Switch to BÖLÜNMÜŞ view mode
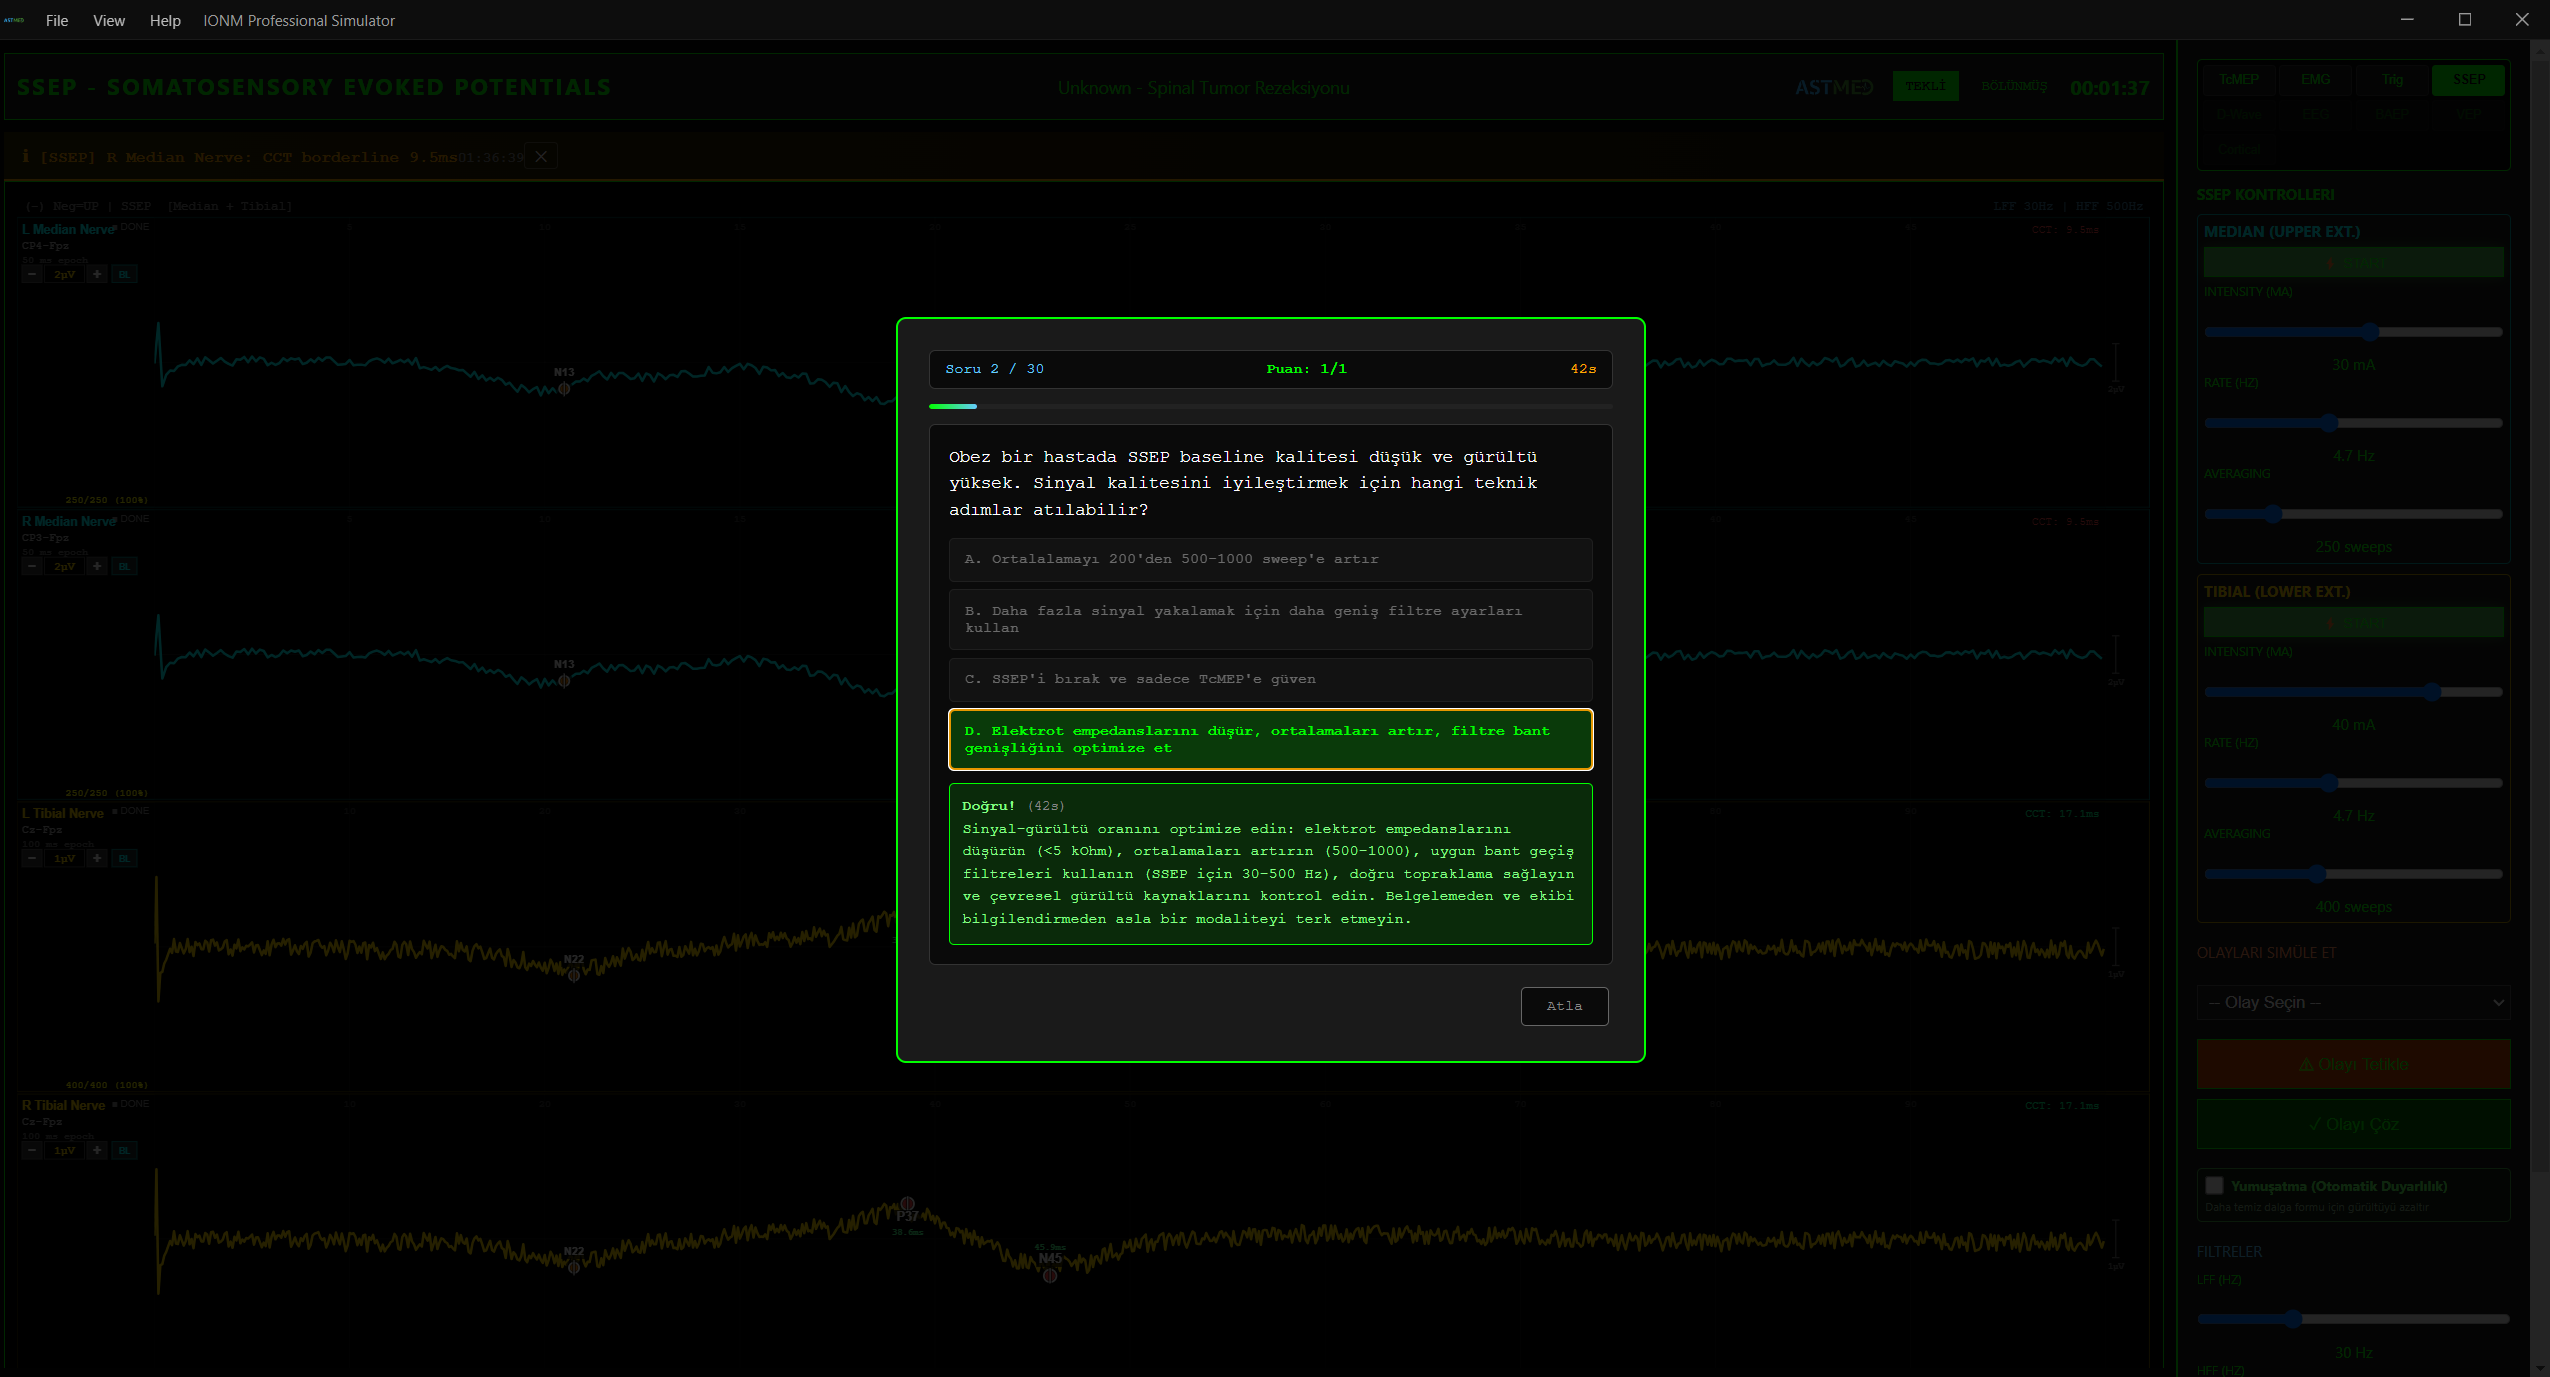 2014,86
